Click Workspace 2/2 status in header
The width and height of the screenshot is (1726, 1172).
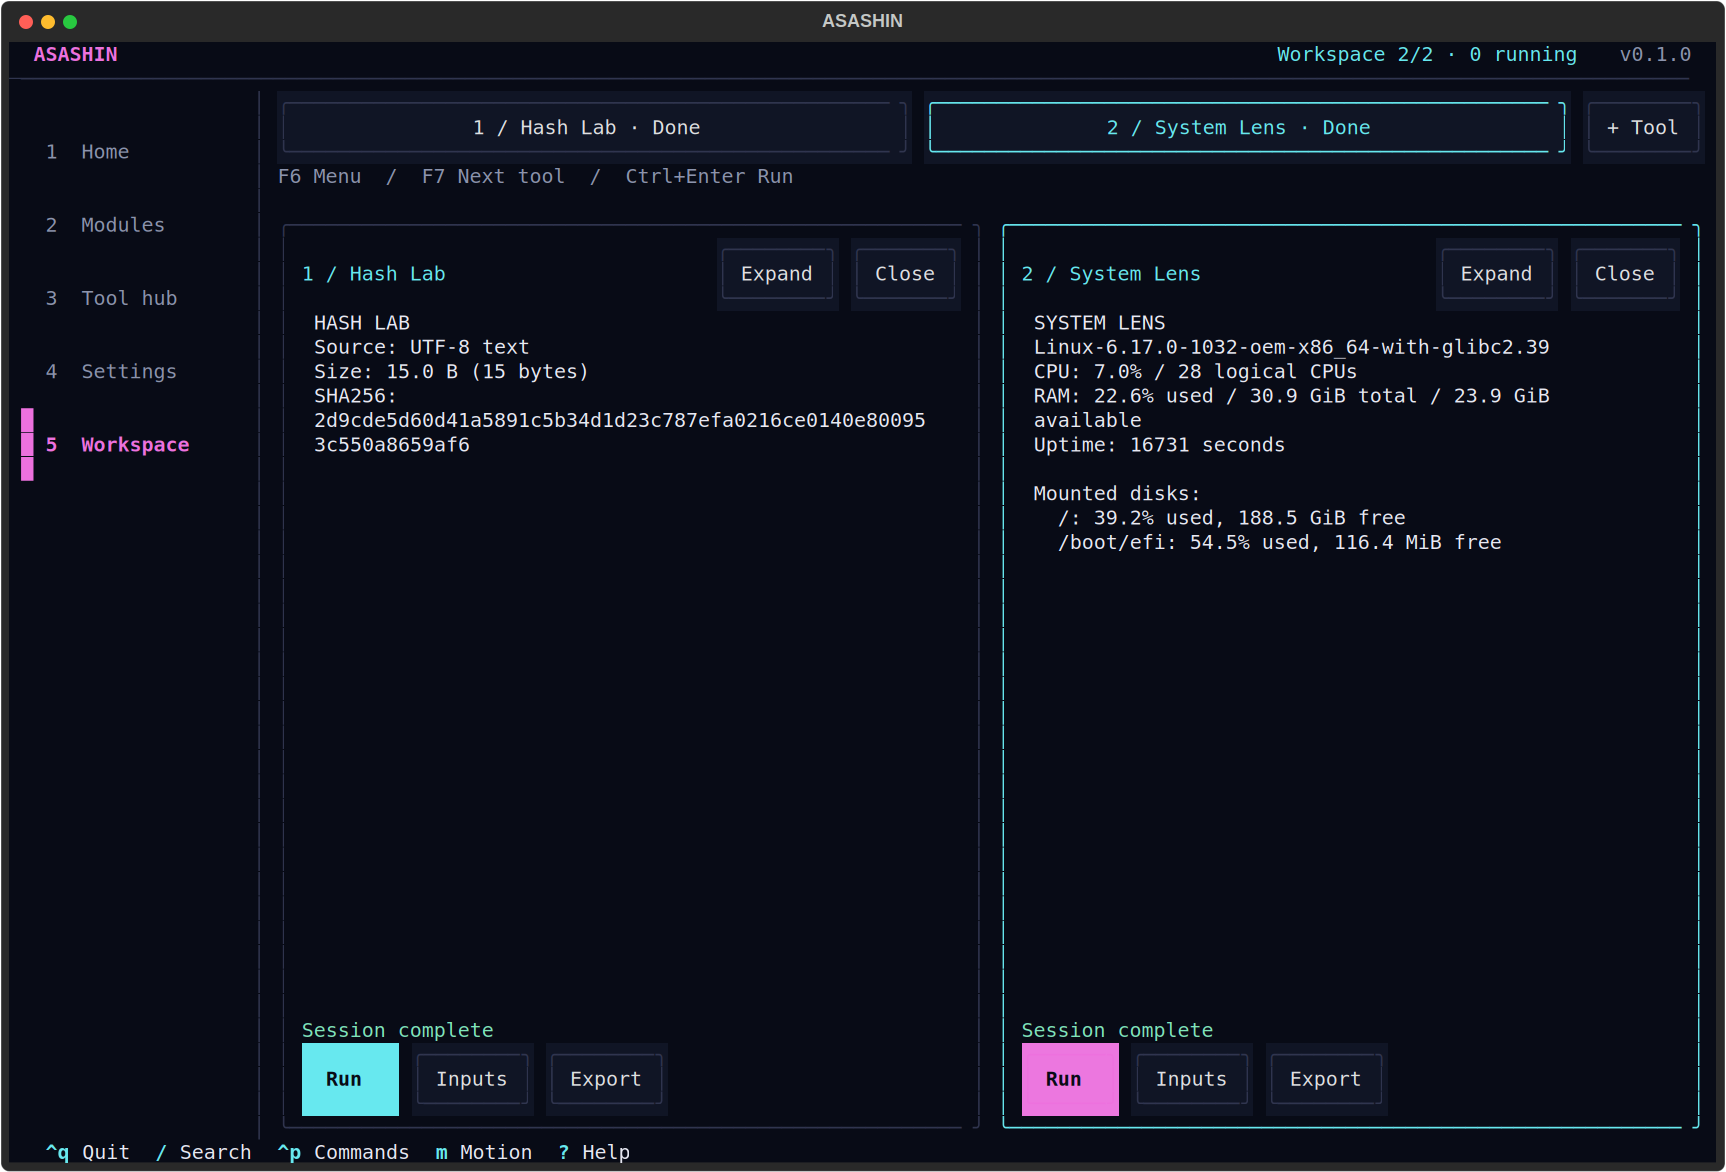point(1355,54)
